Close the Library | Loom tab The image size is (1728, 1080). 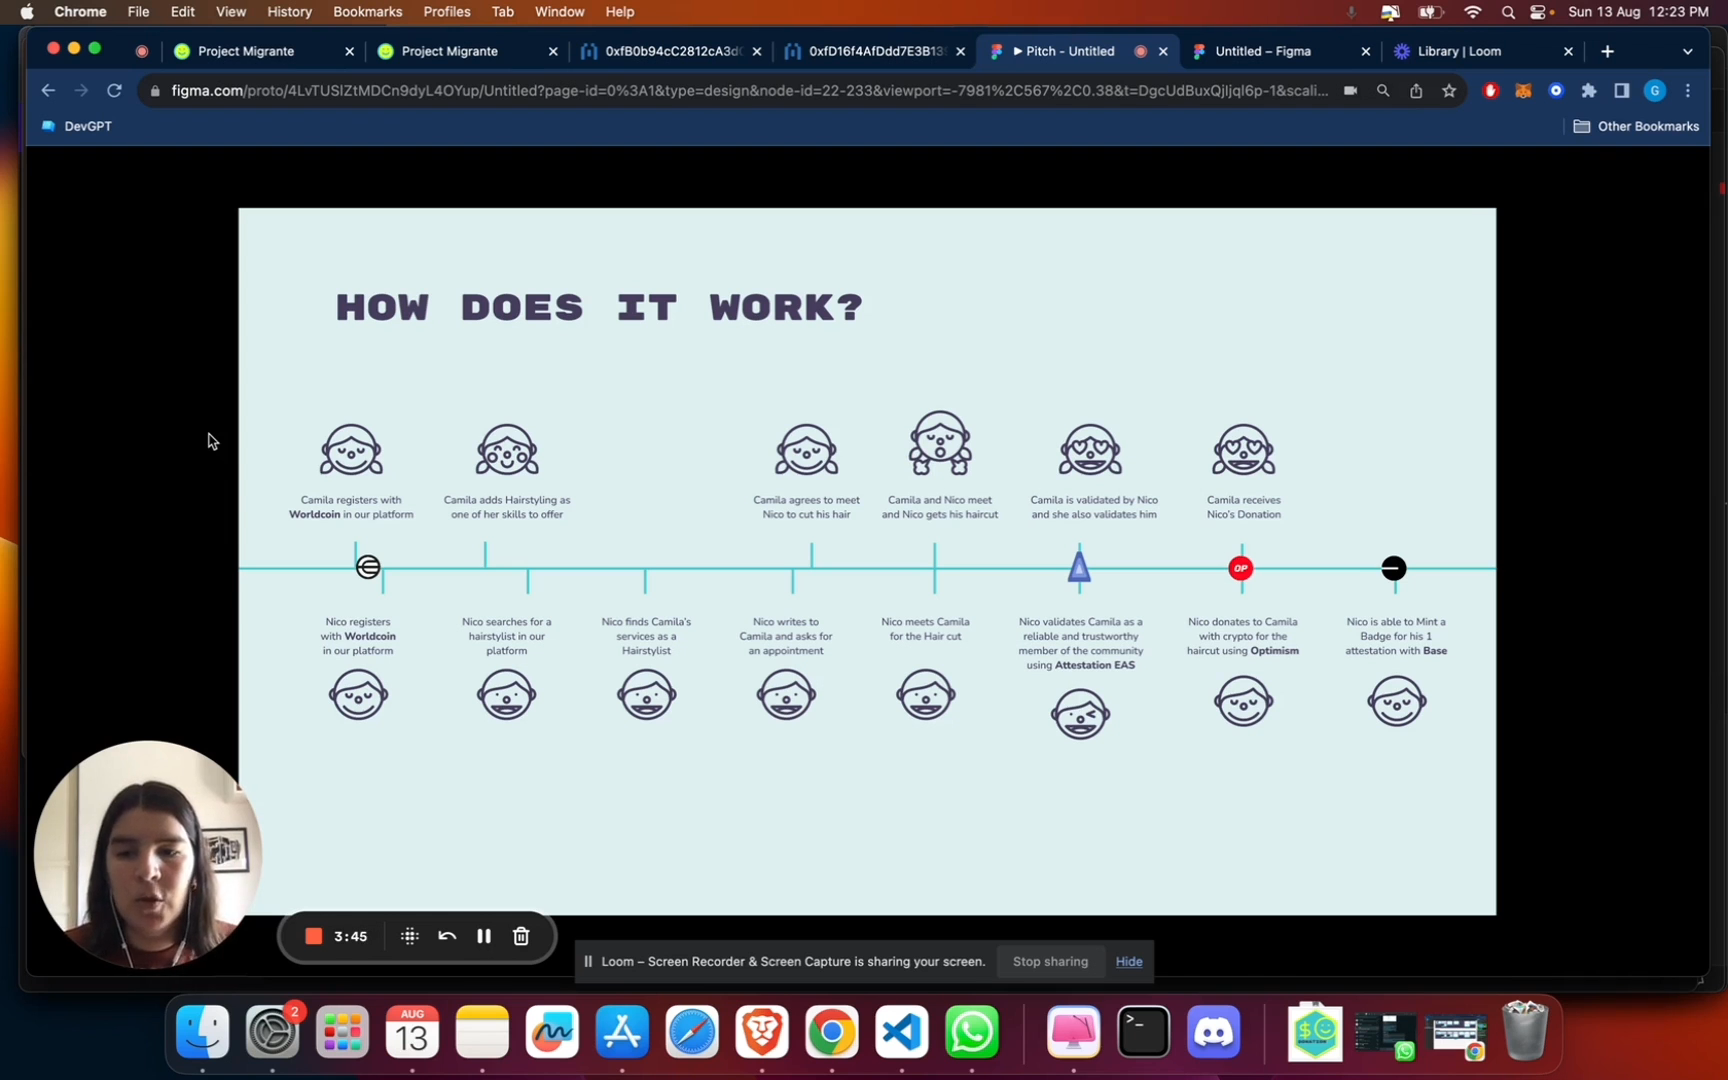pos(1568,51)
